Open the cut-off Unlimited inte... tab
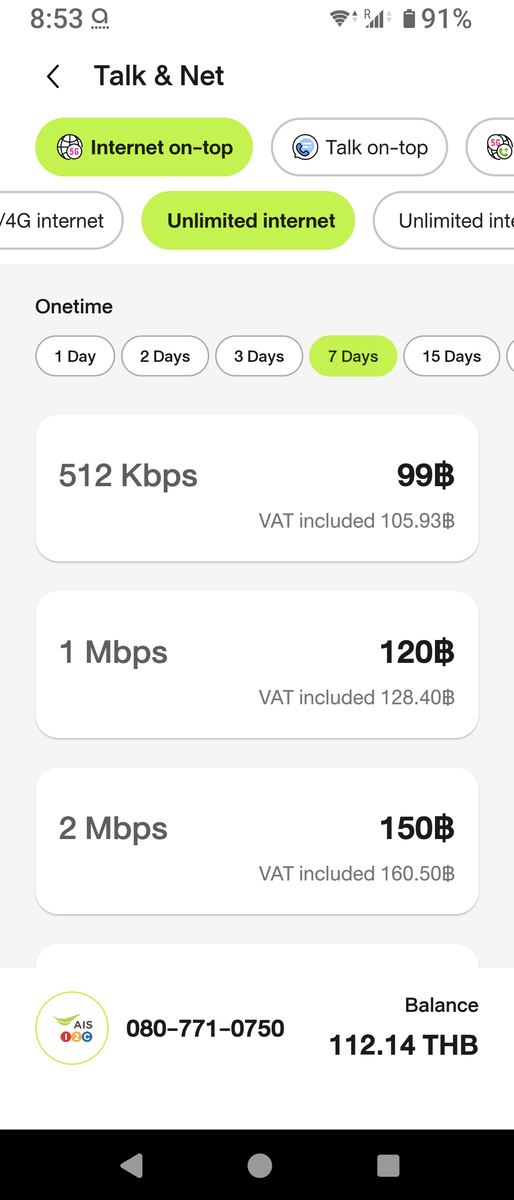This screenshot has width=514, height=1200. [x=444, y=220]
